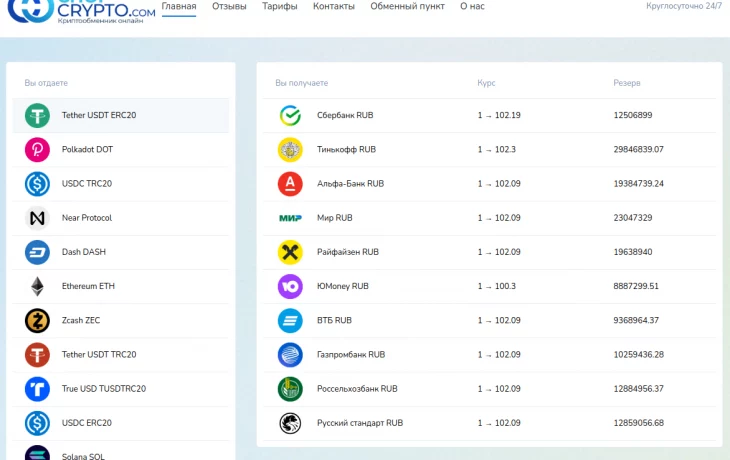This screenshot has height=460, width=730.
Task: Navigate to Обменный пункт
Action: pyautogui.click(x=407, y=6)
